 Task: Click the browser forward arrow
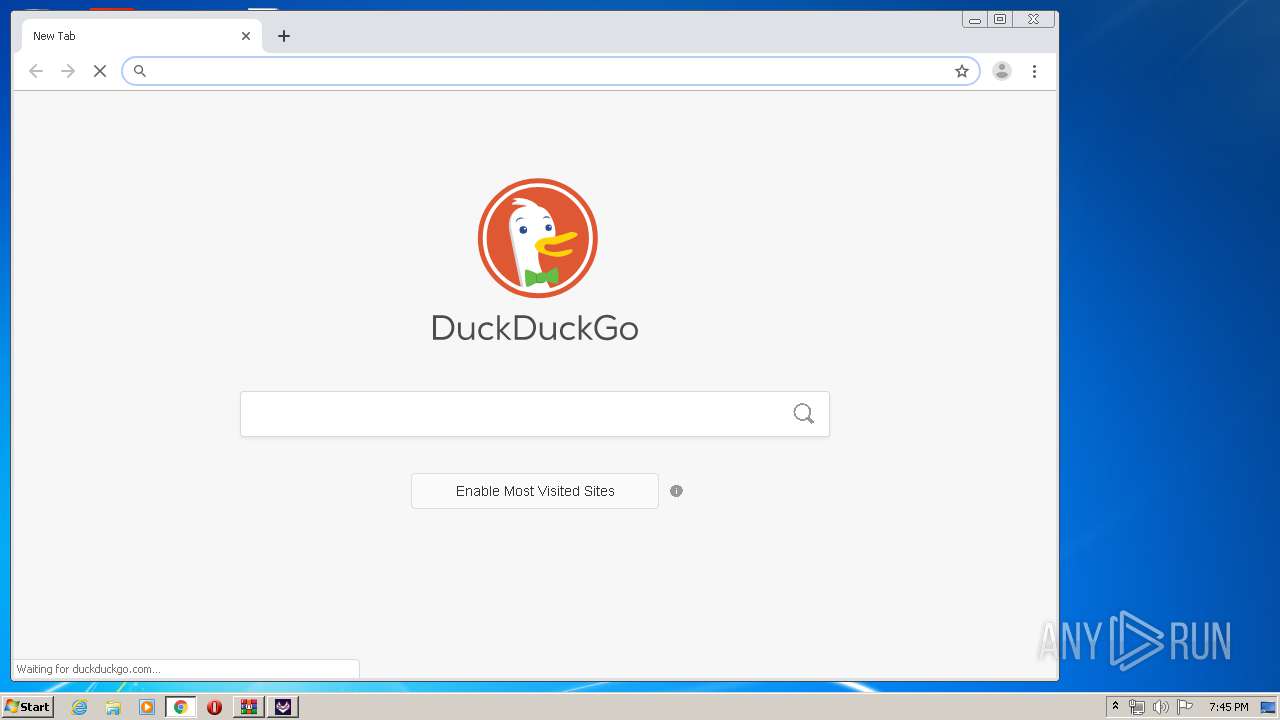68,71
